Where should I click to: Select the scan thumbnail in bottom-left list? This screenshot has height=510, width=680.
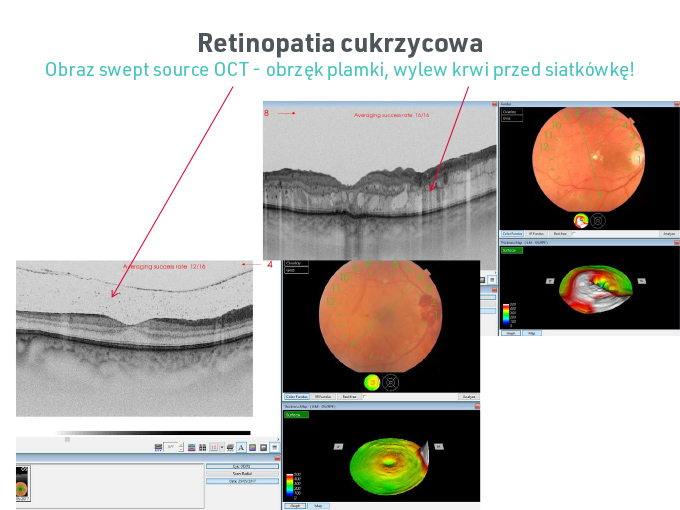click(23, 484)
